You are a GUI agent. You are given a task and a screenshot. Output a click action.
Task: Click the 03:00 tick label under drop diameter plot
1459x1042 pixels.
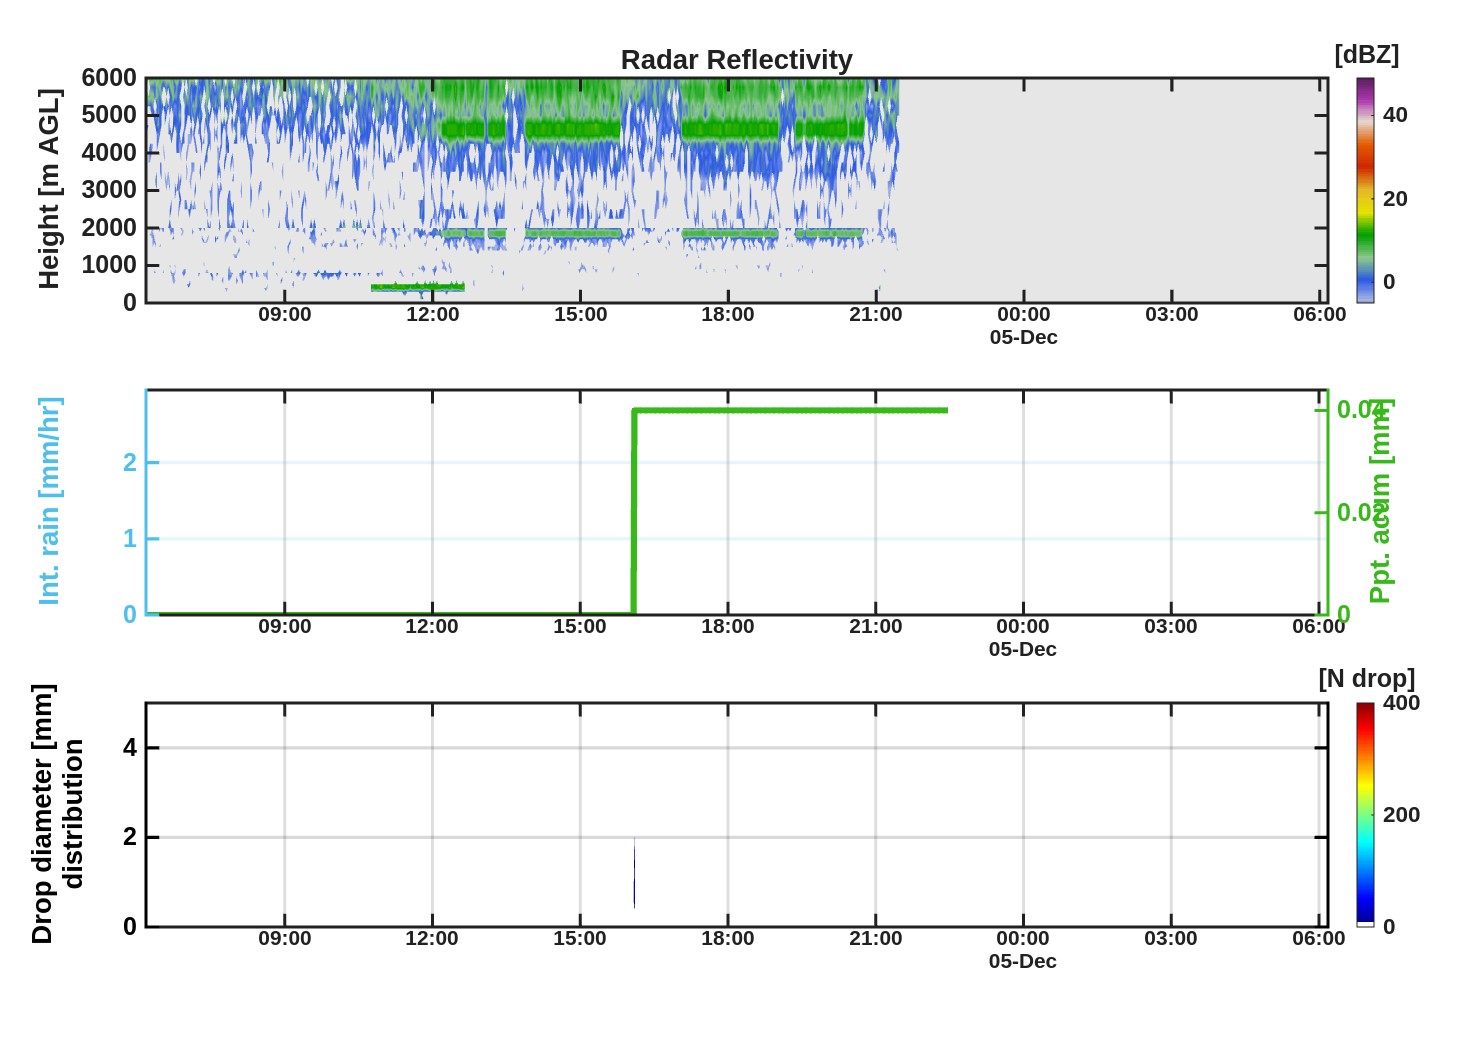(1170, 939)
